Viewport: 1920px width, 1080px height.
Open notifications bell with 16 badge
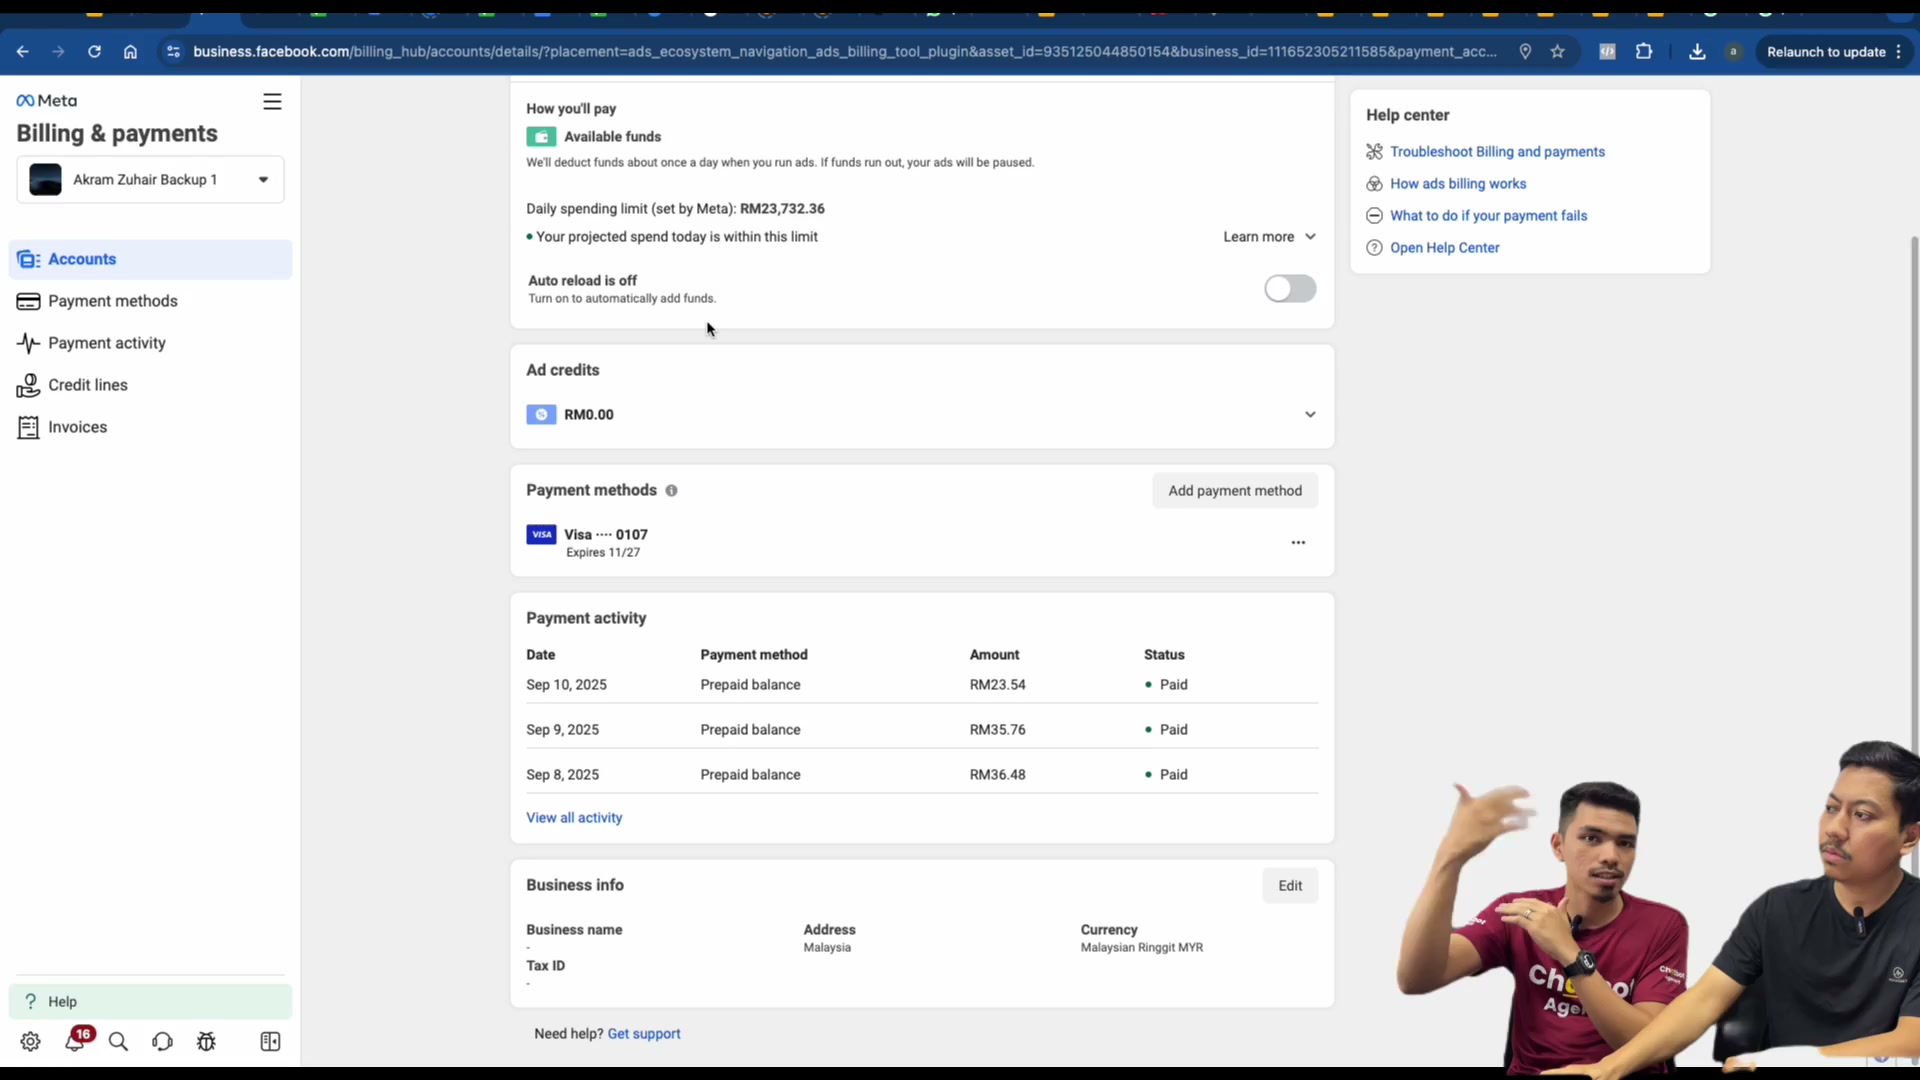click(76, 1040)
